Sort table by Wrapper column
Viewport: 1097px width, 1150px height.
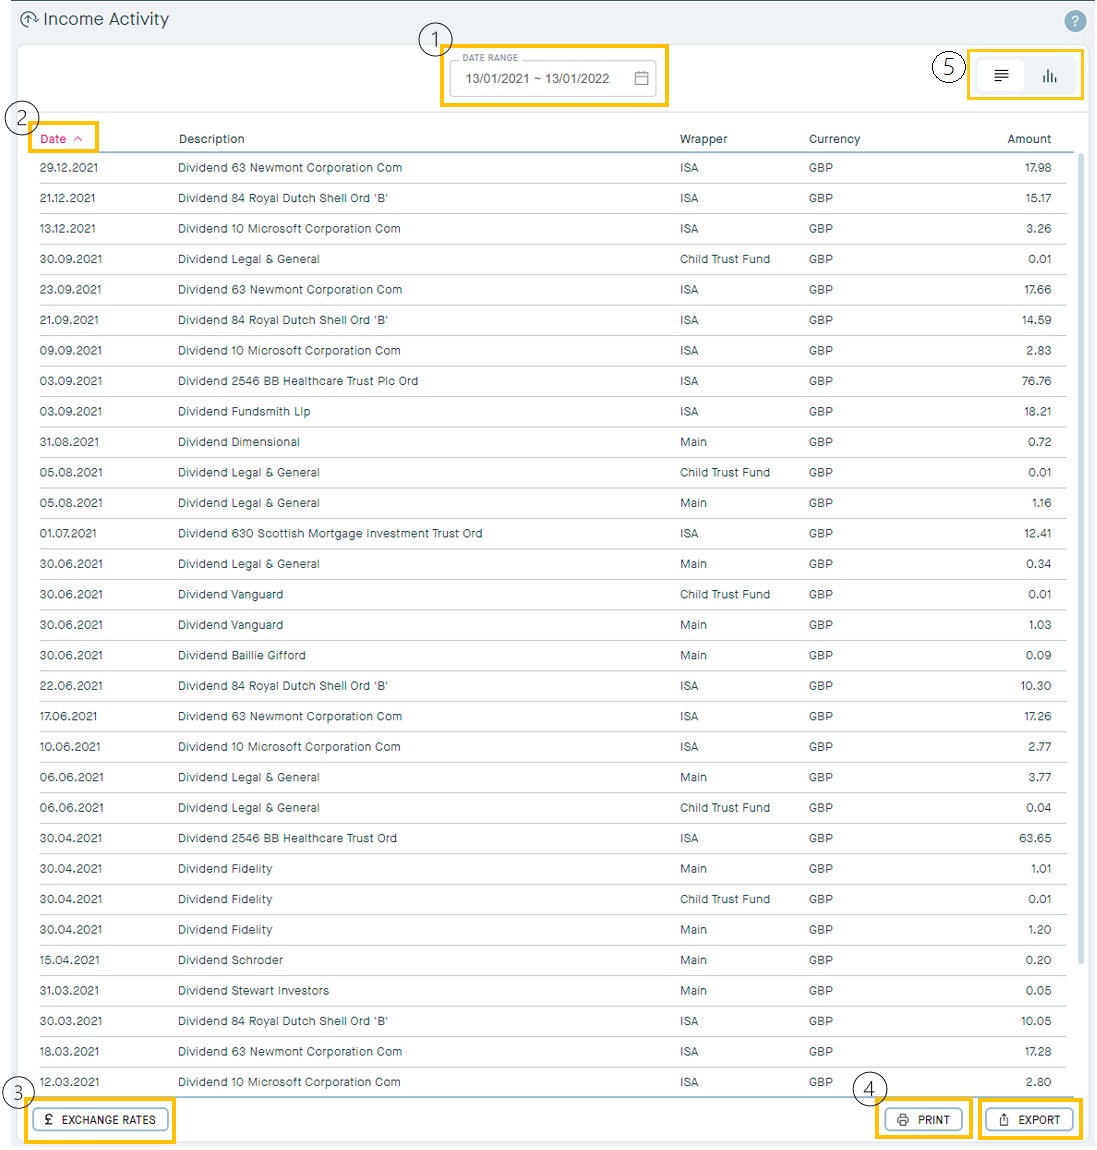click(703, 139)
